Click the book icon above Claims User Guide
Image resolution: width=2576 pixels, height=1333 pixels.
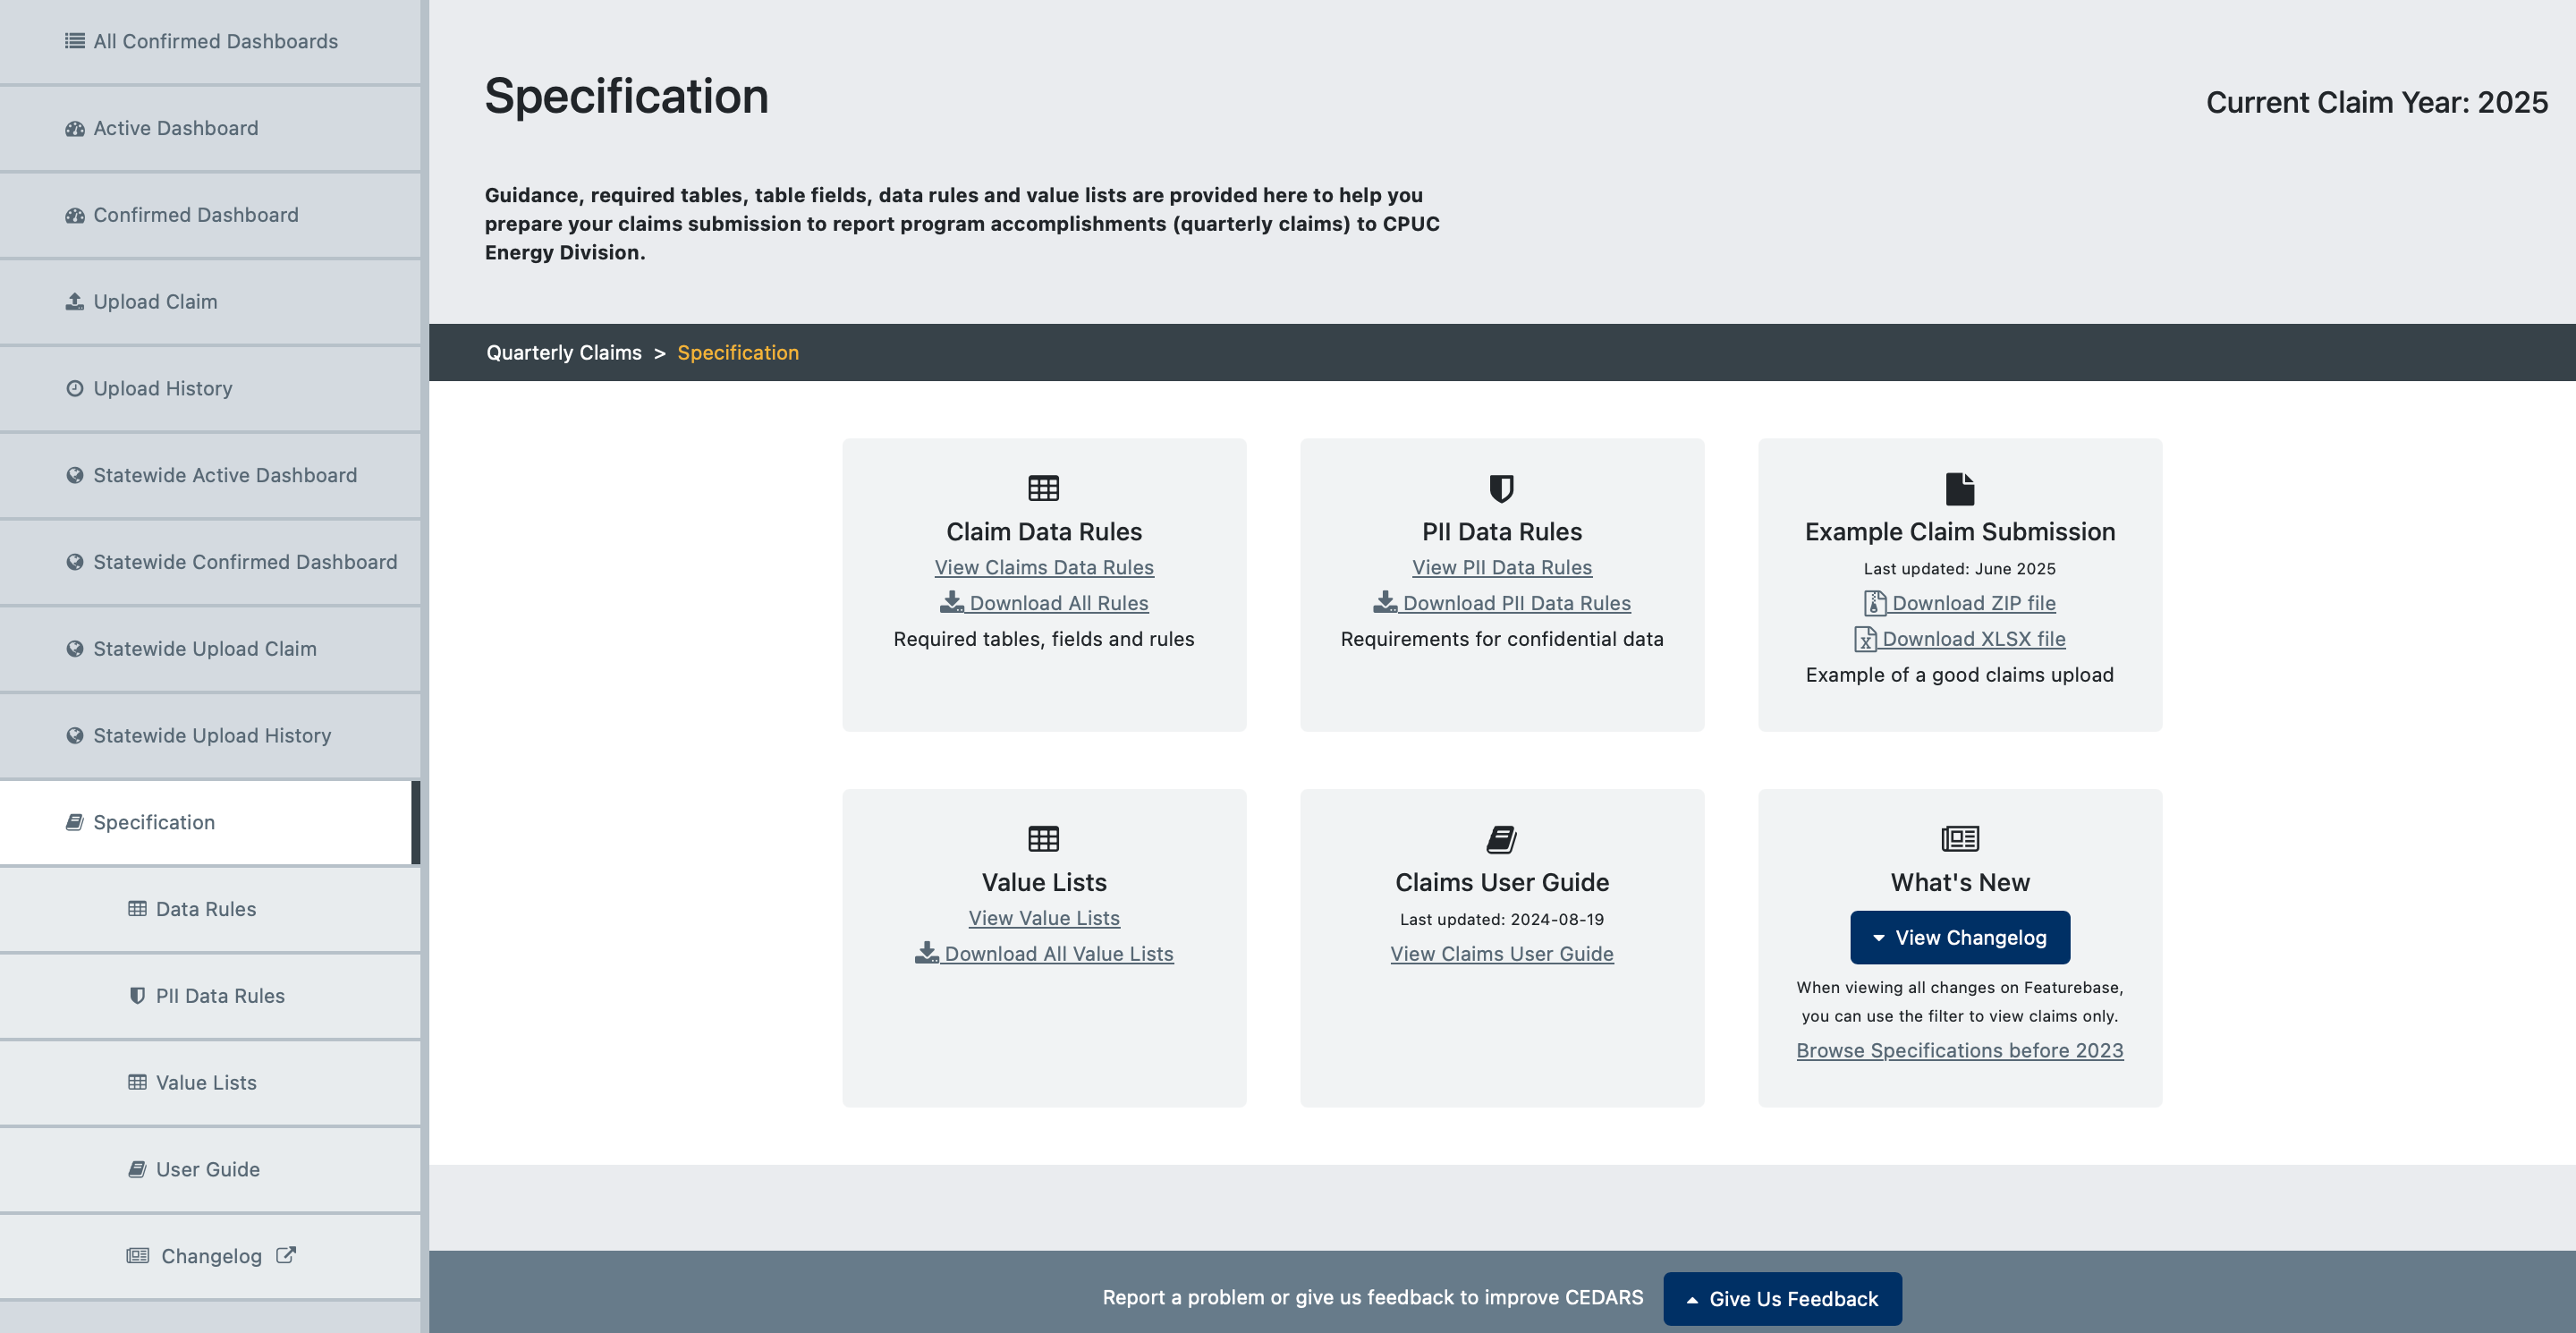[1501, 839]
